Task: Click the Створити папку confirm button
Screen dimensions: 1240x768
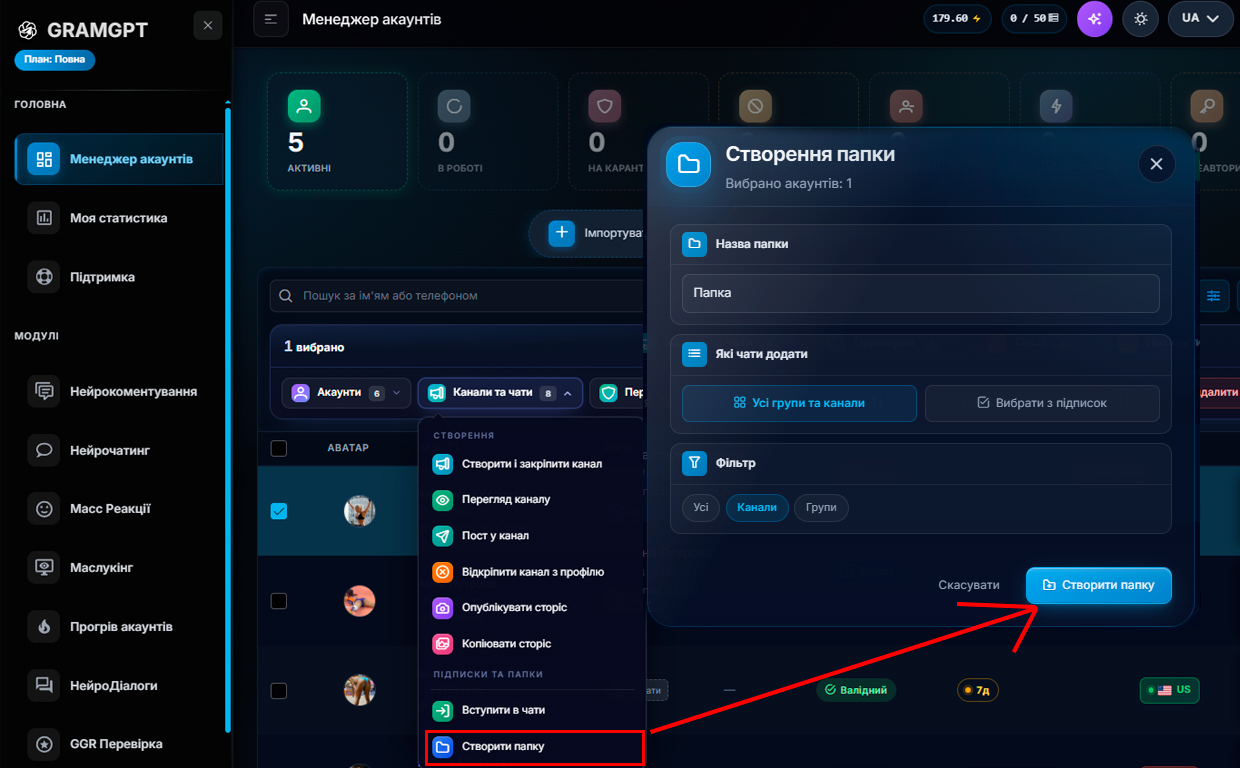Action: (1098, 585)
